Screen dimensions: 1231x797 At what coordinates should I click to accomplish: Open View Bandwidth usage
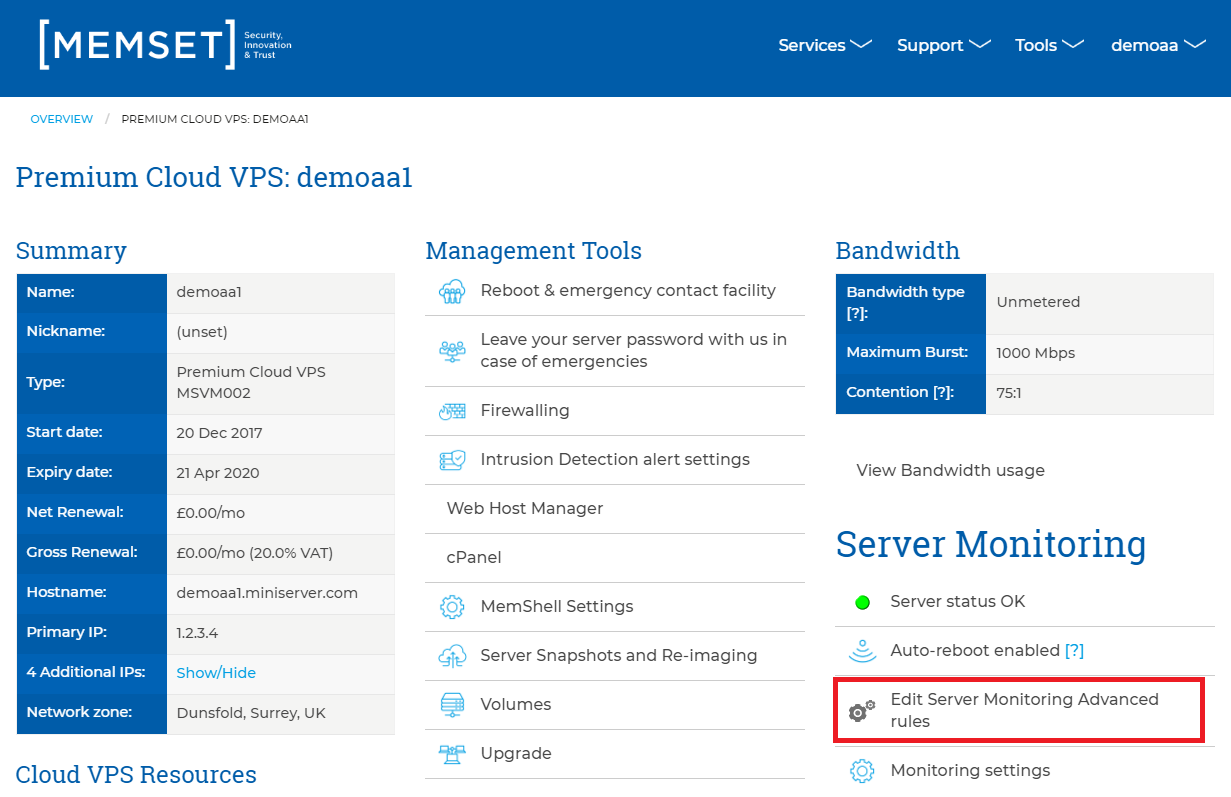951,471
